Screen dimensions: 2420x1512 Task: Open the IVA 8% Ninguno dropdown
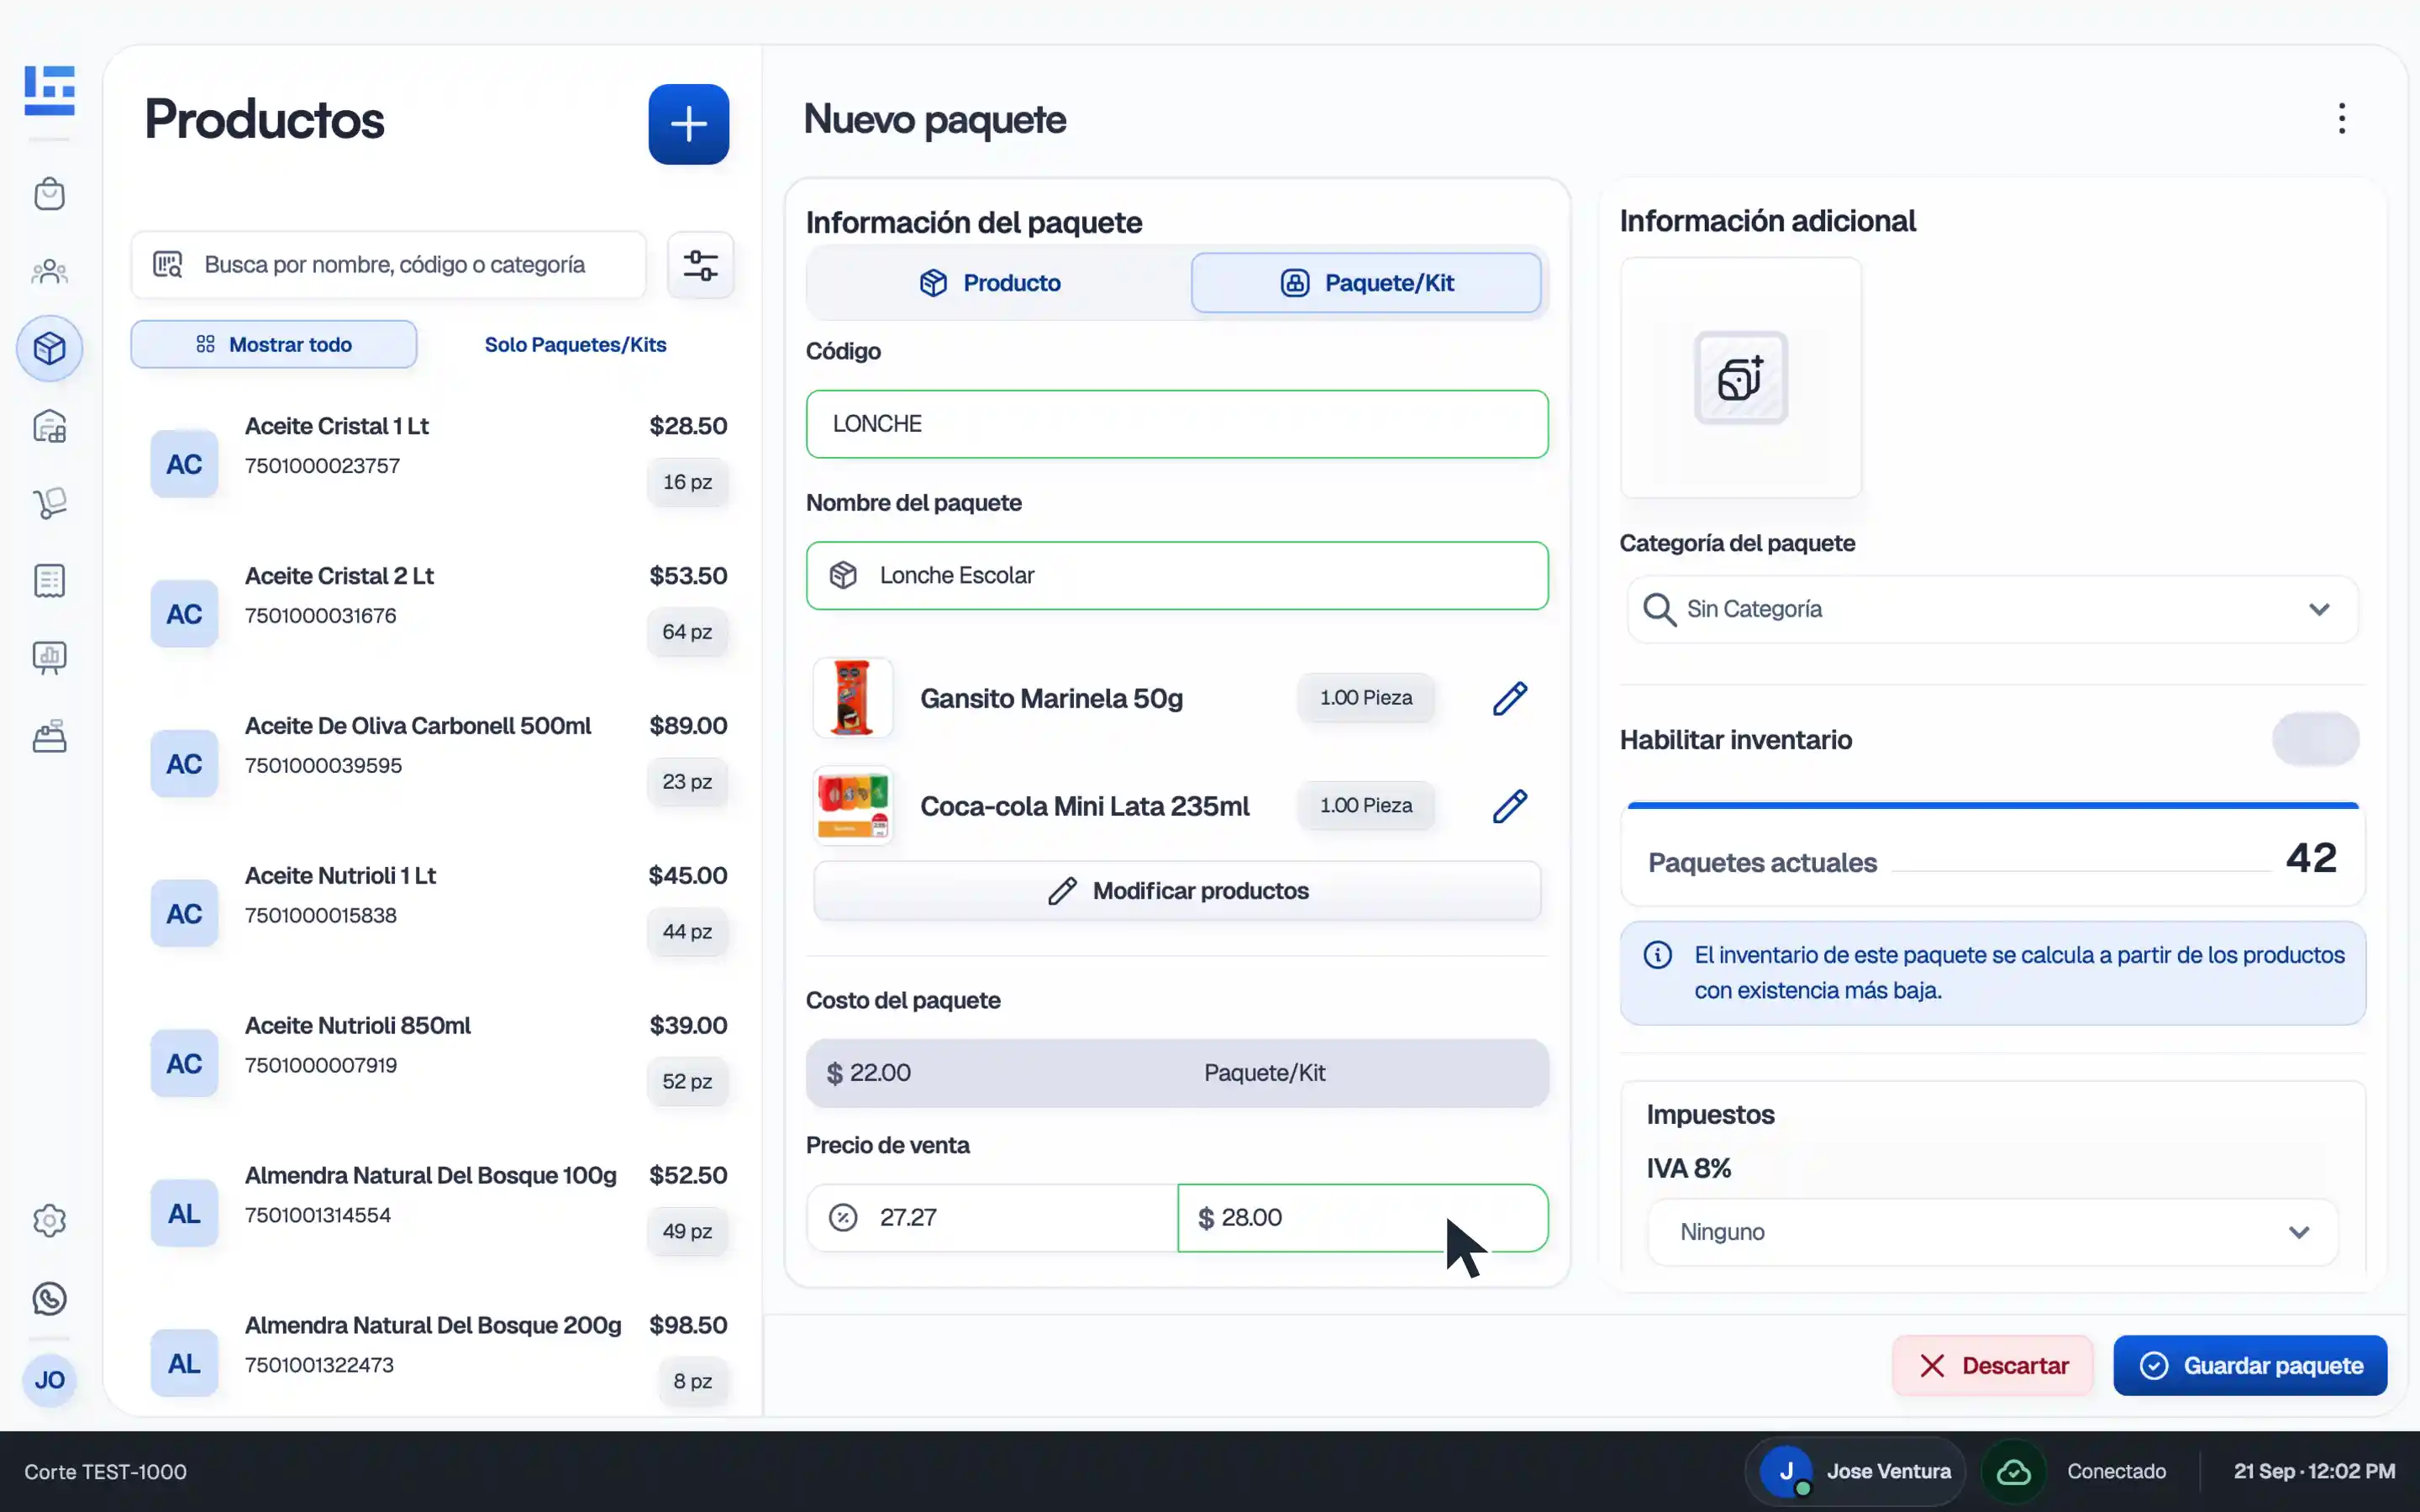pyautogui.click(x=1992, y=1232)
